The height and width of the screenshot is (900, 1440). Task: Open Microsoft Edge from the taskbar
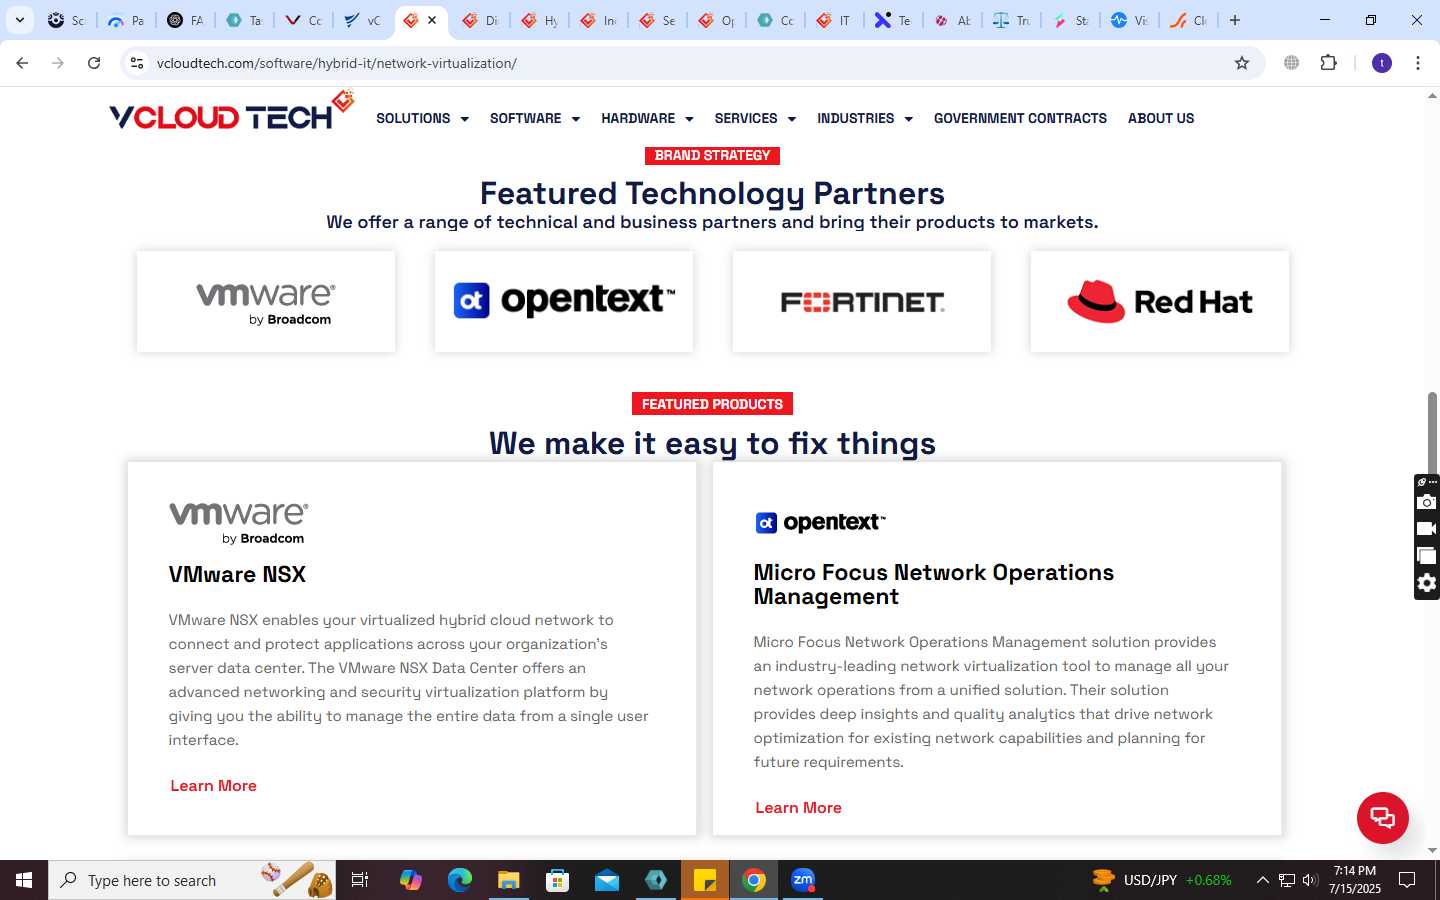pyautogui.click(x=459, y=880)
